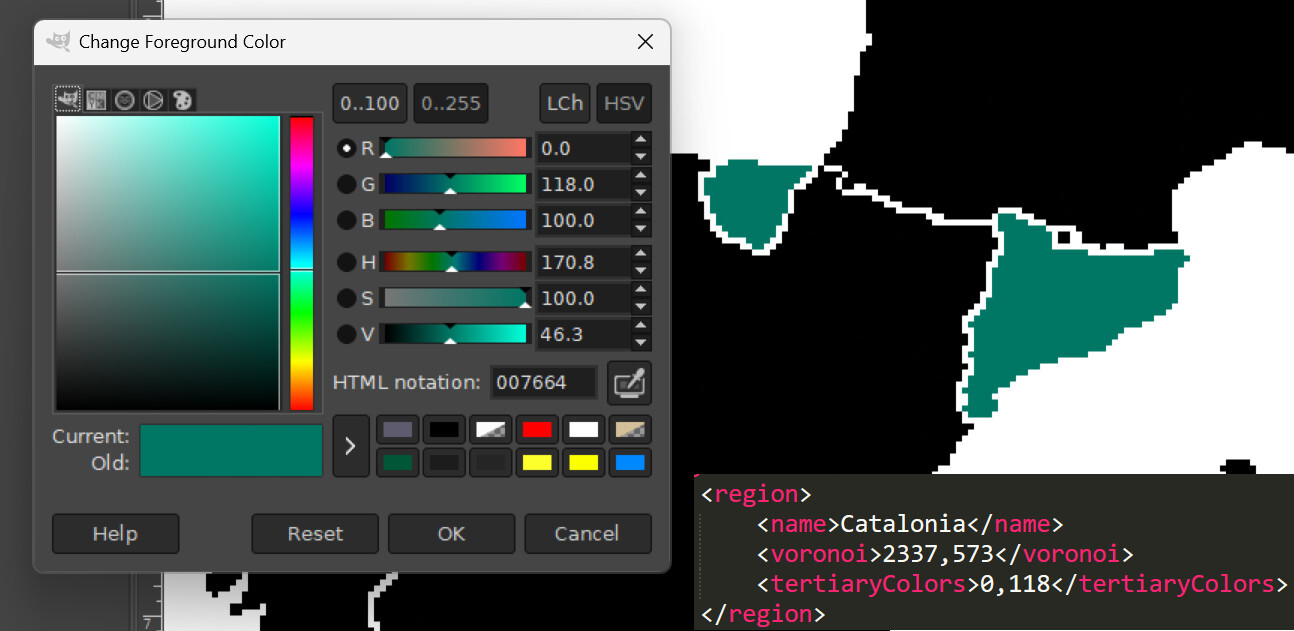Image resolution: width=1294 pixels, height=631 pixels.
Task: Increase the R value with up arrow
Action: pyautogui.click(x=641, y=140)
